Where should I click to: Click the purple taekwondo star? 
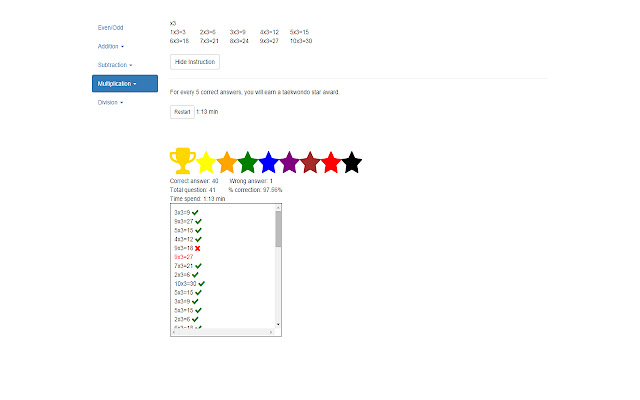[x=289, y=162]
